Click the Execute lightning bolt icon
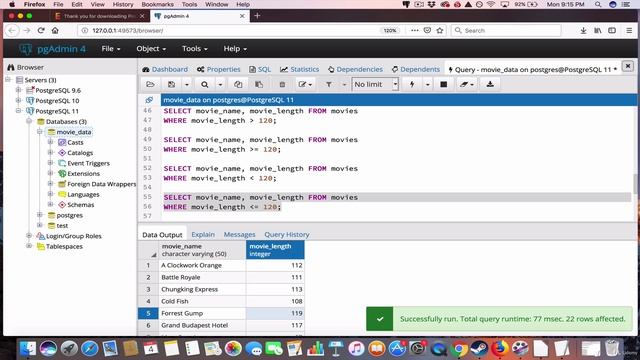The image size is (640, 360). click(x=412, y=84)
